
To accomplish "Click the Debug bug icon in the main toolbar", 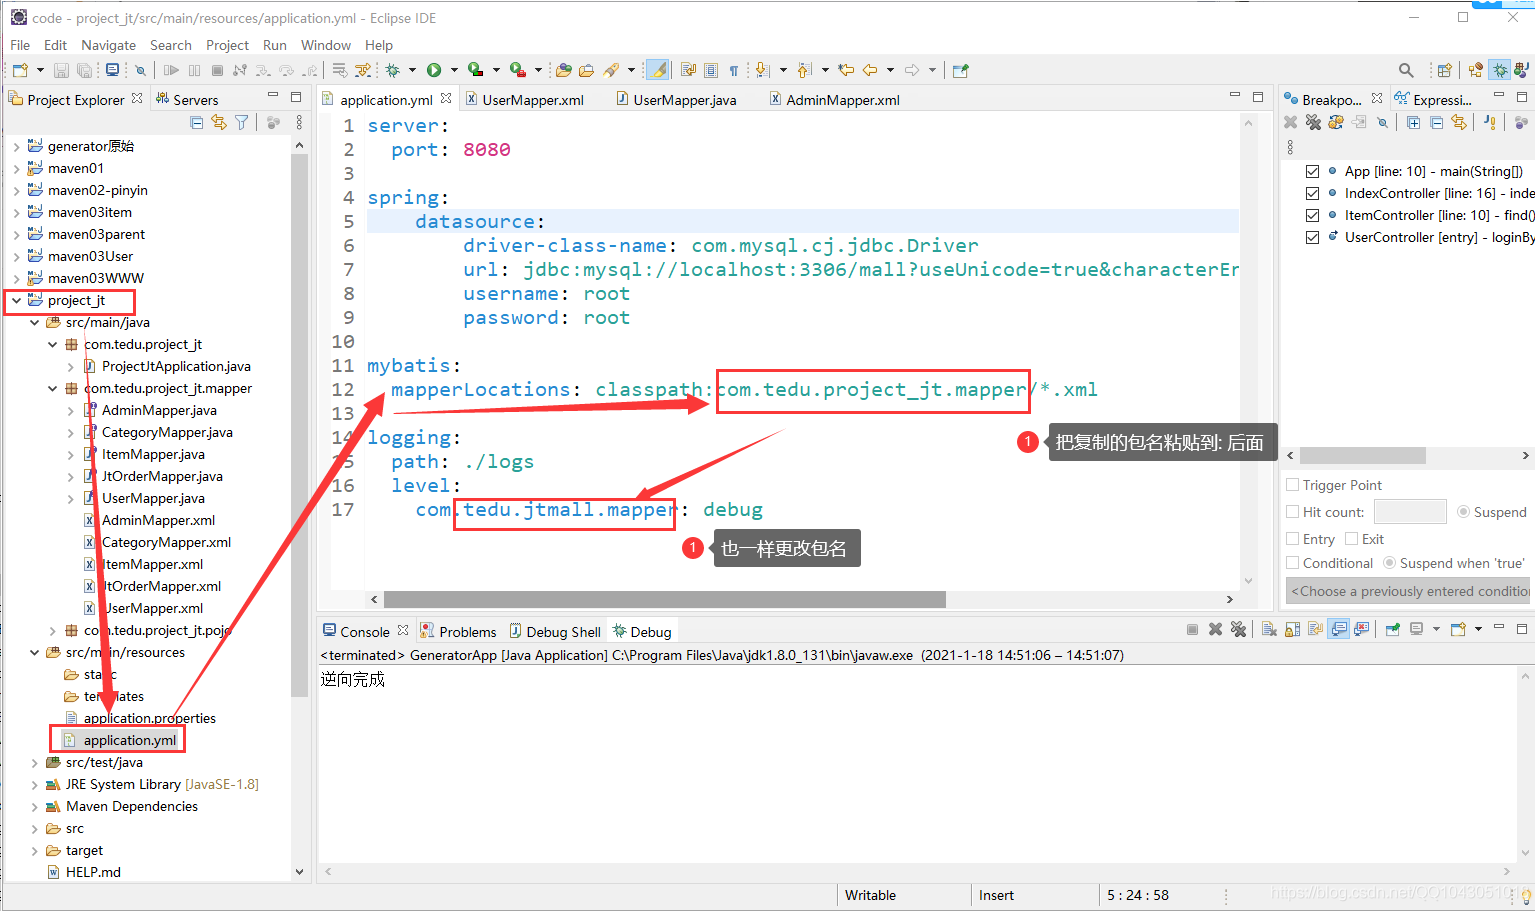I will tap(392, 70).
